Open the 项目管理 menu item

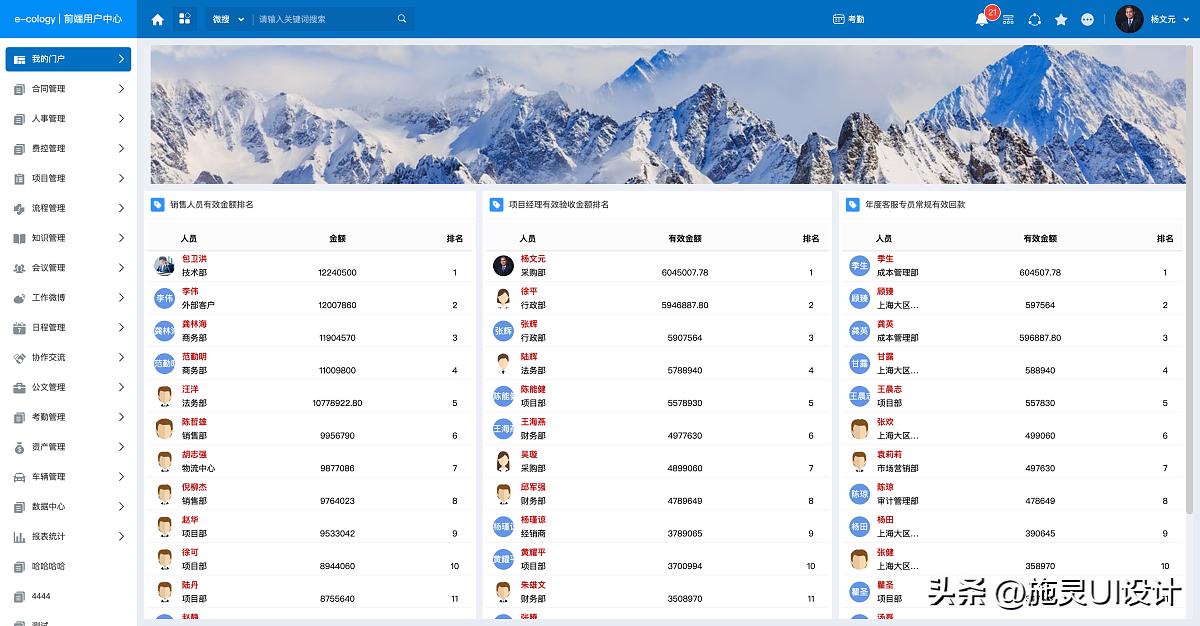[x=68, y=179]
